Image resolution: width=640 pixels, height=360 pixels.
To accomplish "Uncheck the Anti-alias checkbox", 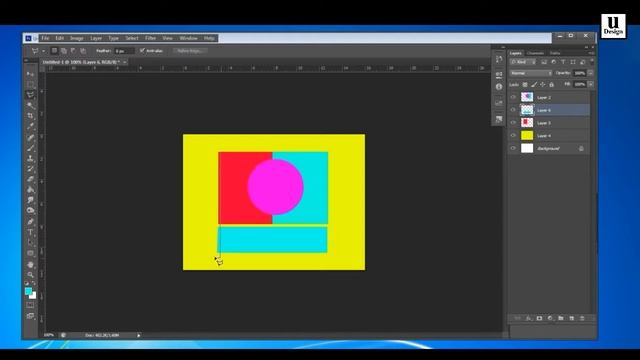I will [x=142, y=51].
